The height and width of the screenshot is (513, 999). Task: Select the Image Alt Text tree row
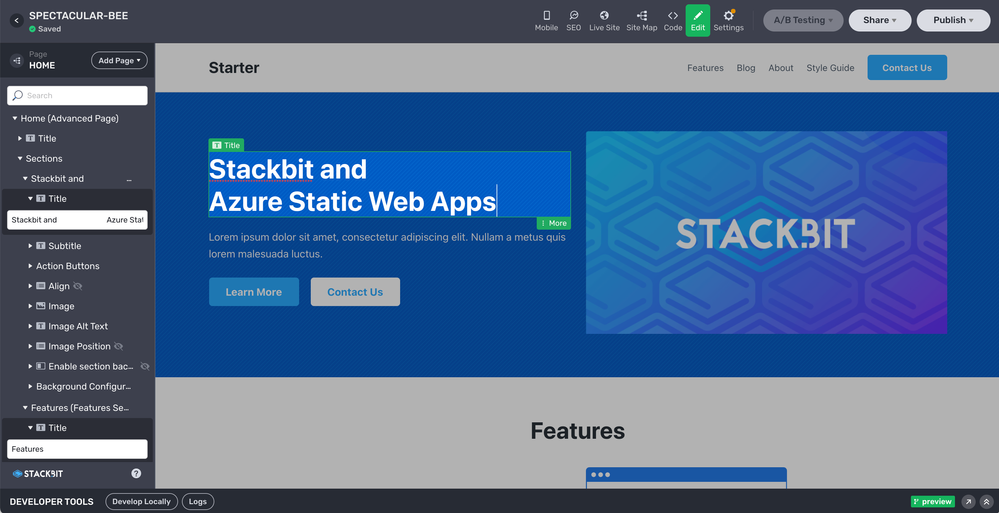click(x=77, y=326)
